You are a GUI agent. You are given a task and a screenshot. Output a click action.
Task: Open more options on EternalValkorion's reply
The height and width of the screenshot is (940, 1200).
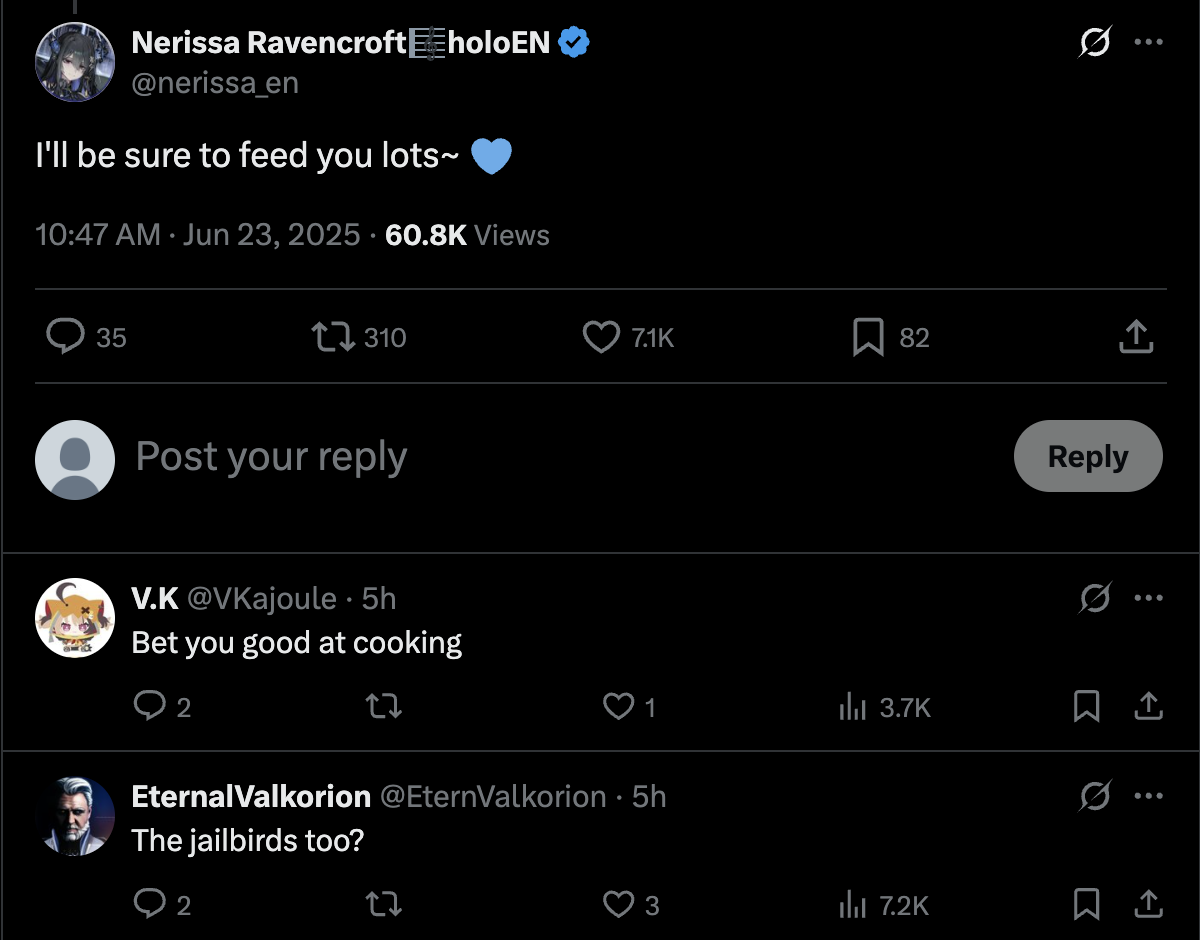tap(1148, 797)
